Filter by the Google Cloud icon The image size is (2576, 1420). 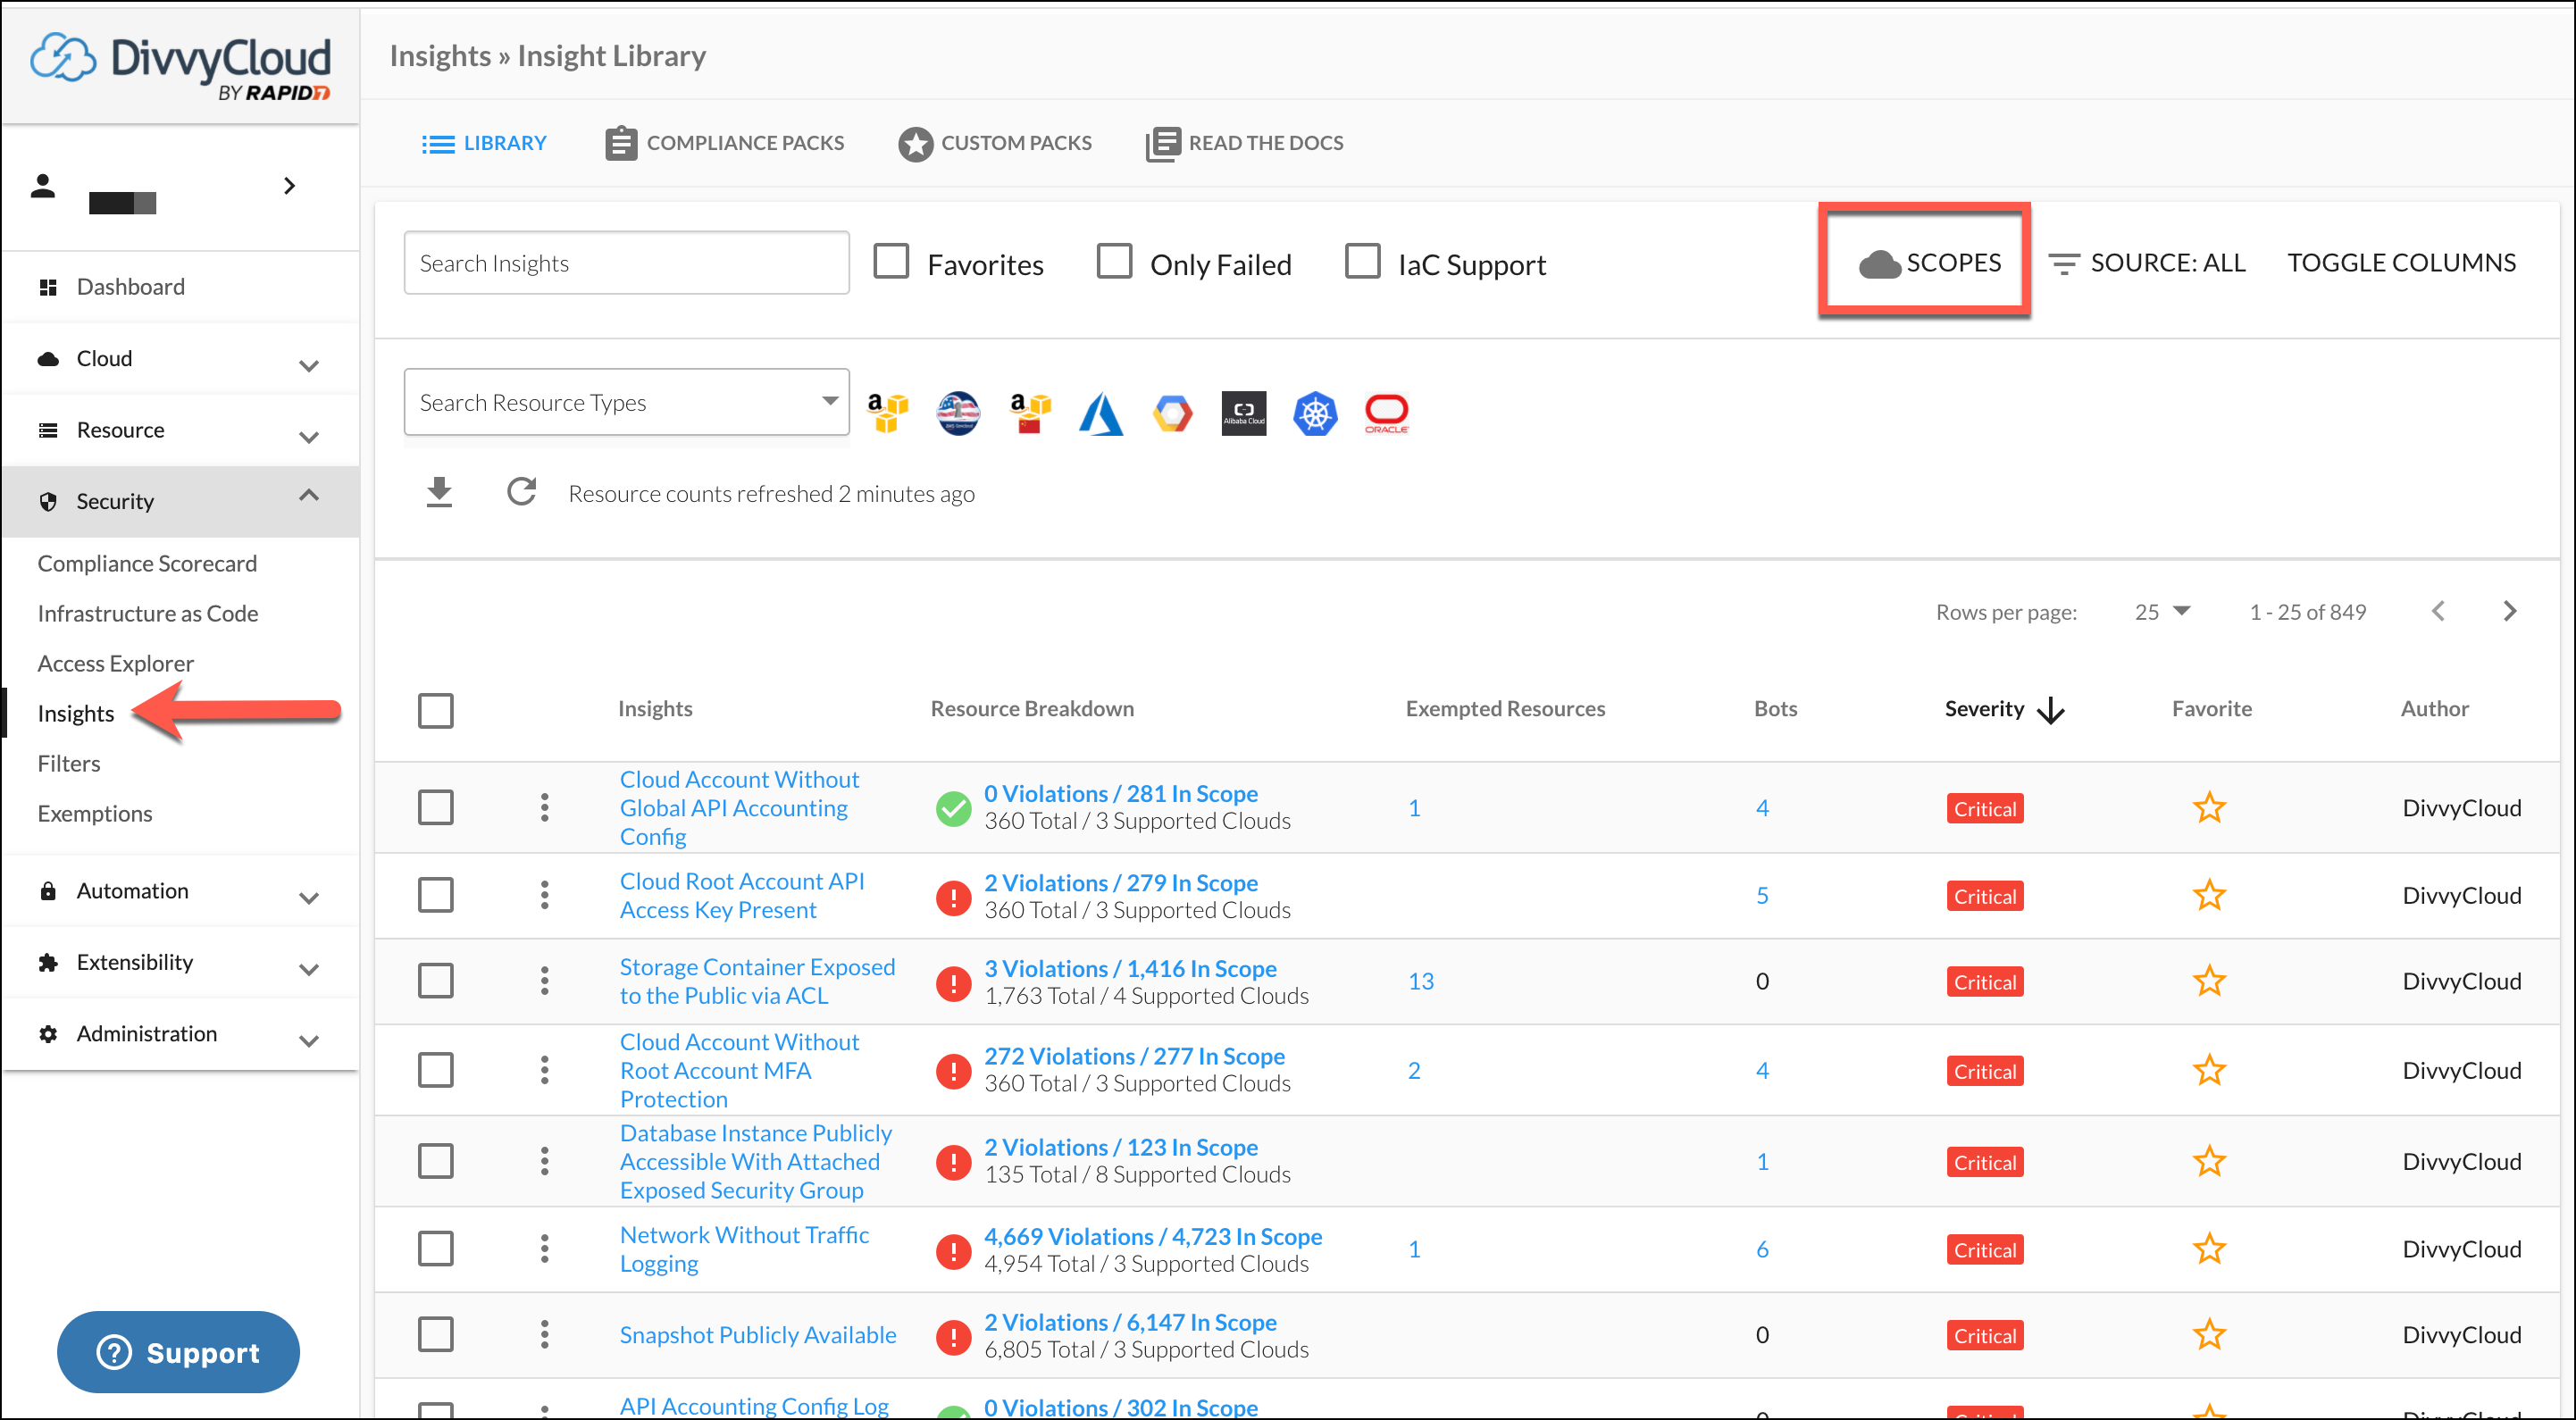pos(1173,412)
